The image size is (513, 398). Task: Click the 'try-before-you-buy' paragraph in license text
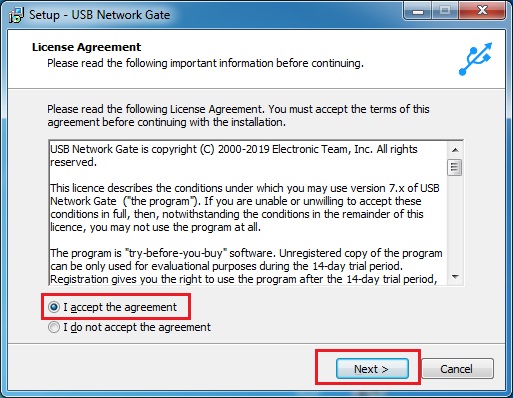(x=246, y=266)
